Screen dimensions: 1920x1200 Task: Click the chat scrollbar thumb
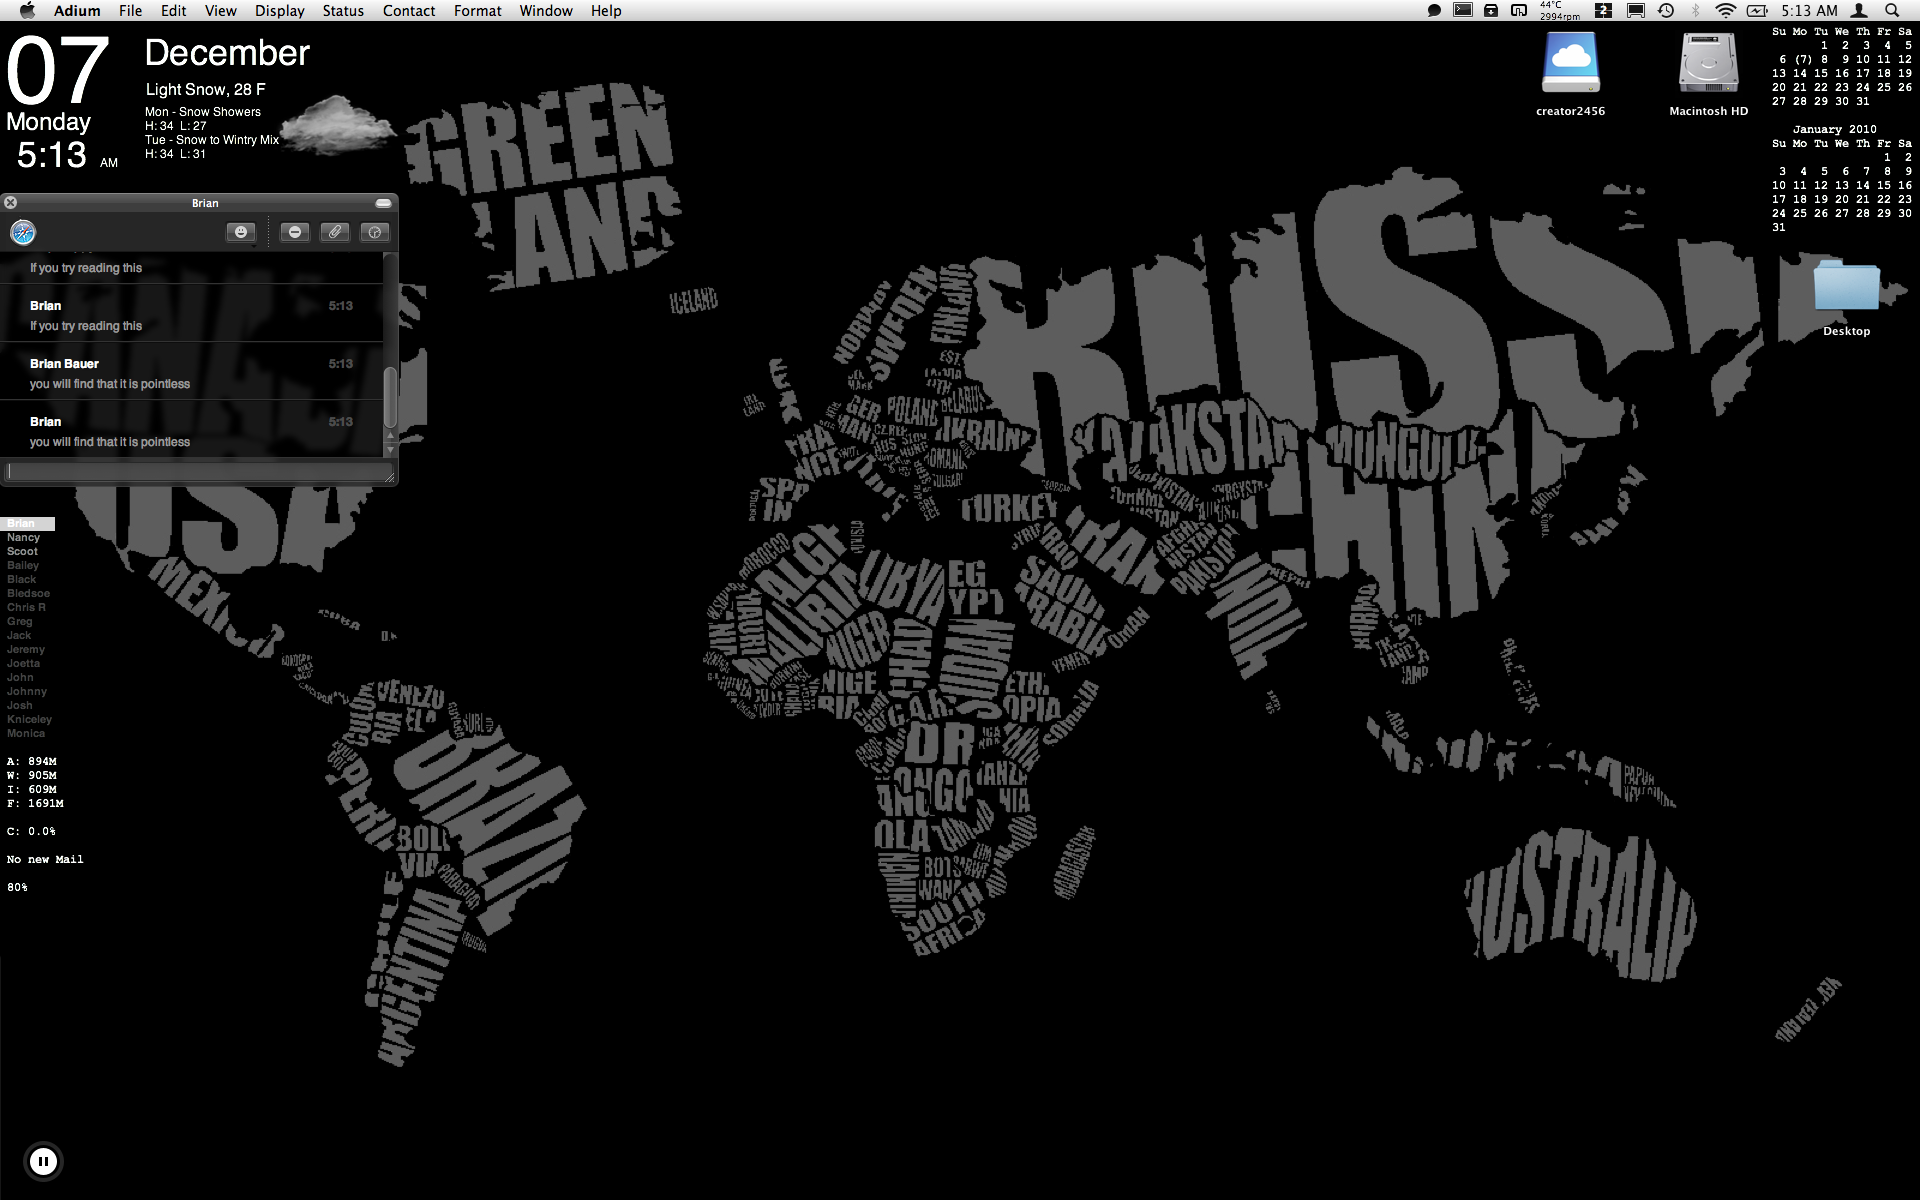[x=391, y=397]
